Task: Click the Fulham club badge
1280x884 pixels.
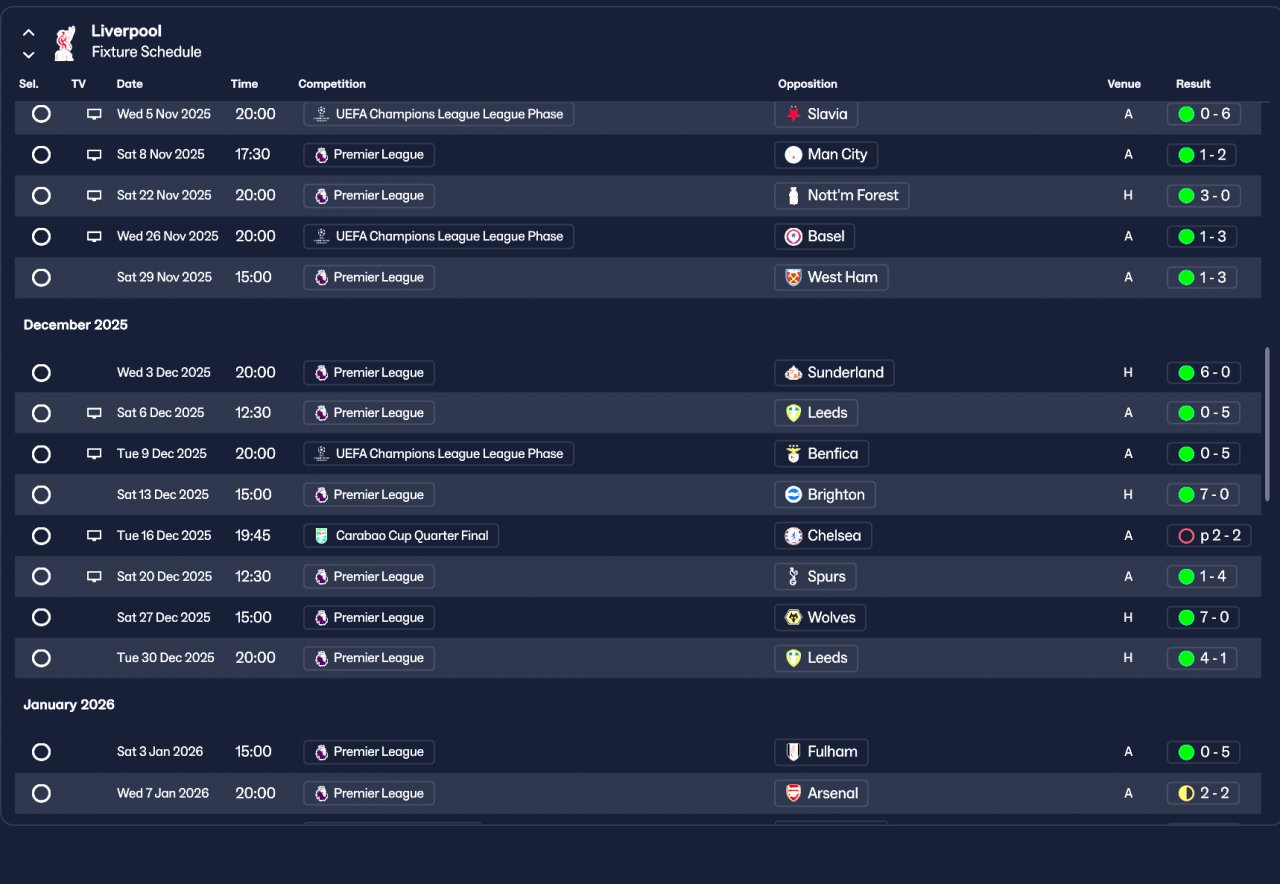Action: pos(793,752)
